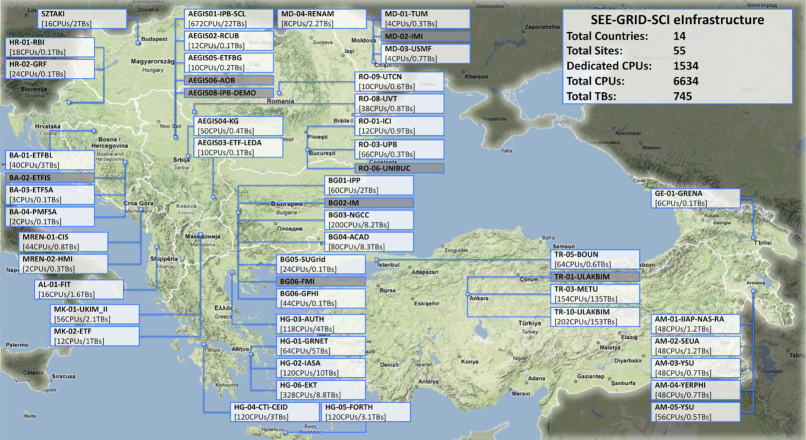The width and height of the screenshot is (806, 440).
Task: Click the Budapest map marker dot
Action: [138, 43]
